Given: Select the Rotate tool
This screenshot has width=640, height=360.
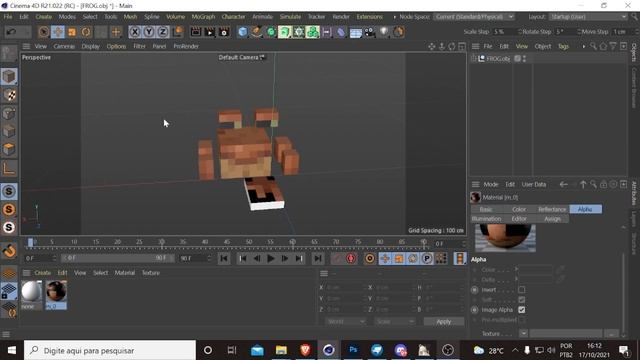Looking at the screenshot, I should [86, 32].
